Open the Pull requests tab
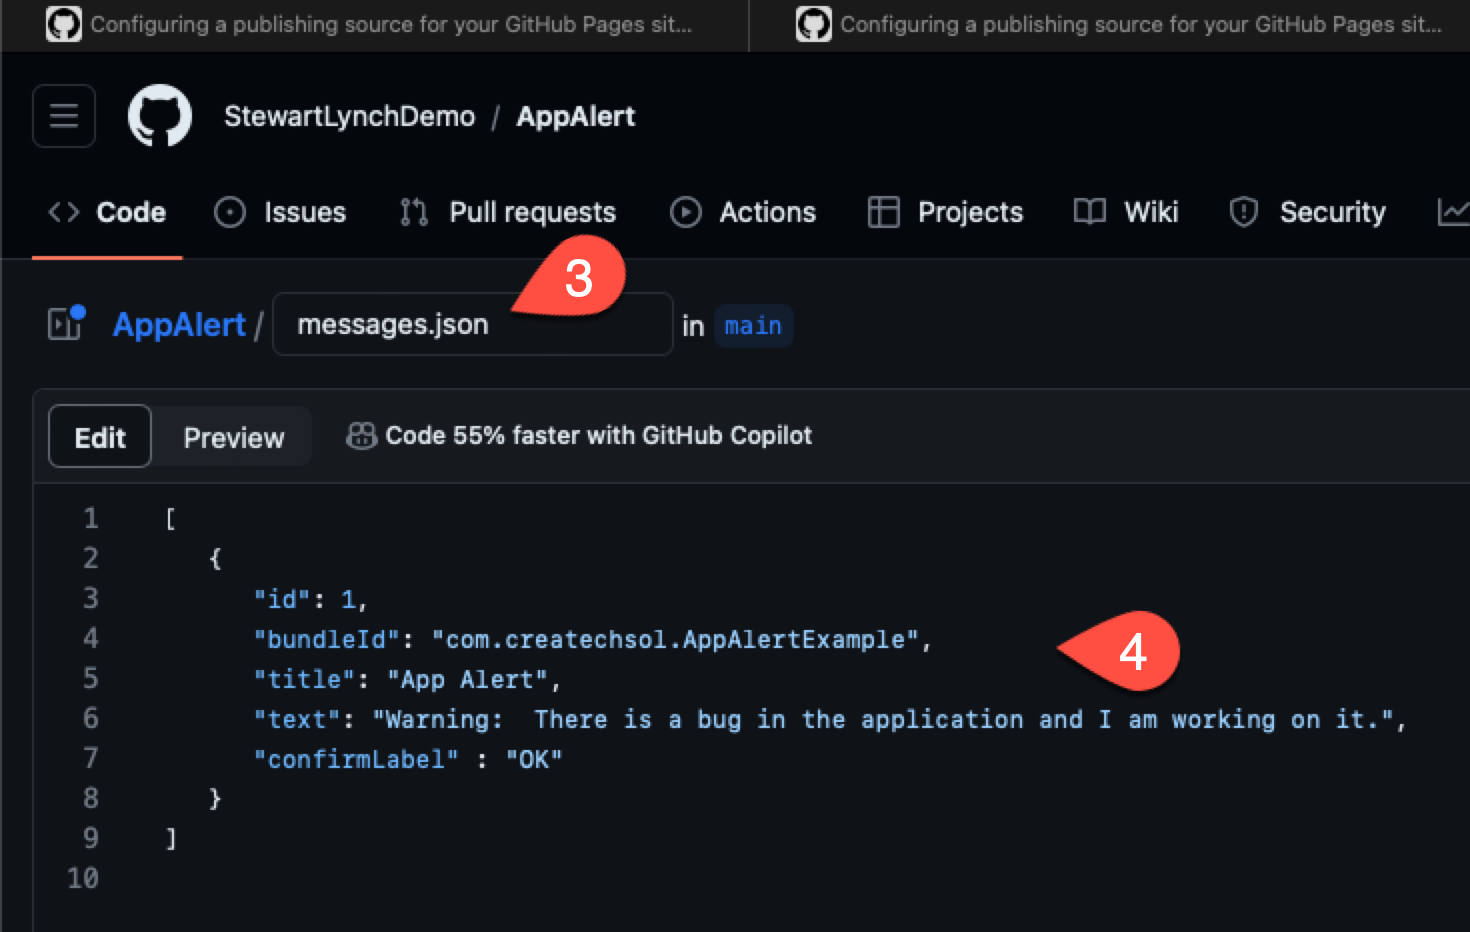Screen dimensions: 1470x932 [508, 212]
